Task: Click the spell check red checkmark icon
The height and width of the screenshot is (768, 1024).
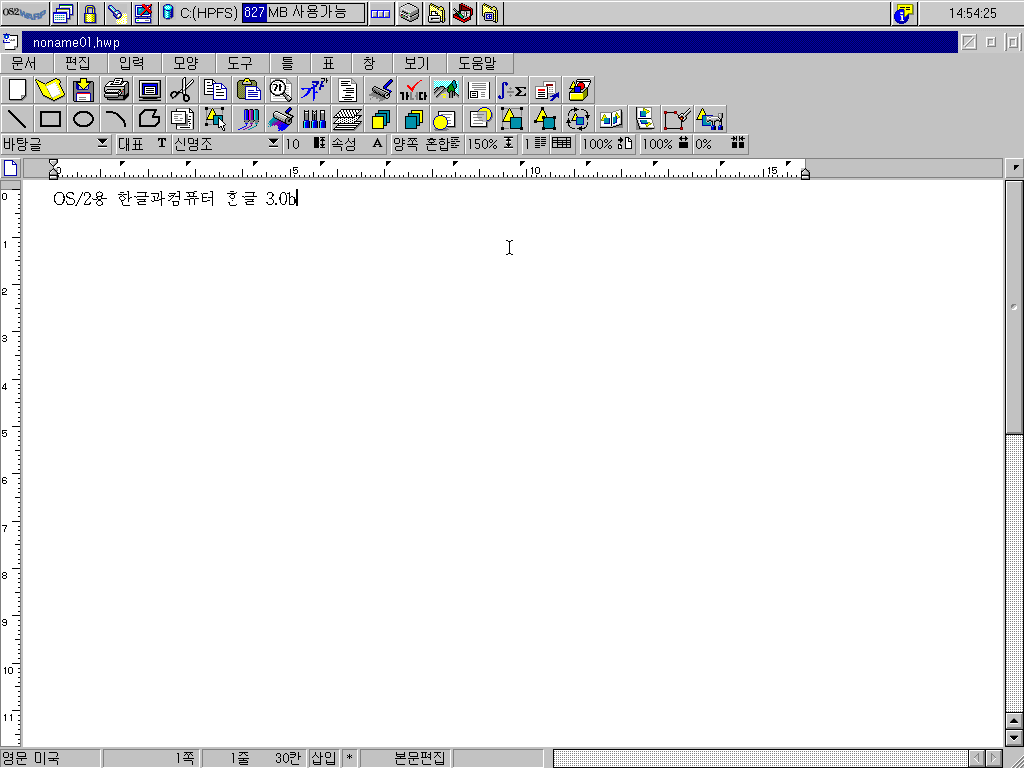Action: 413,90
